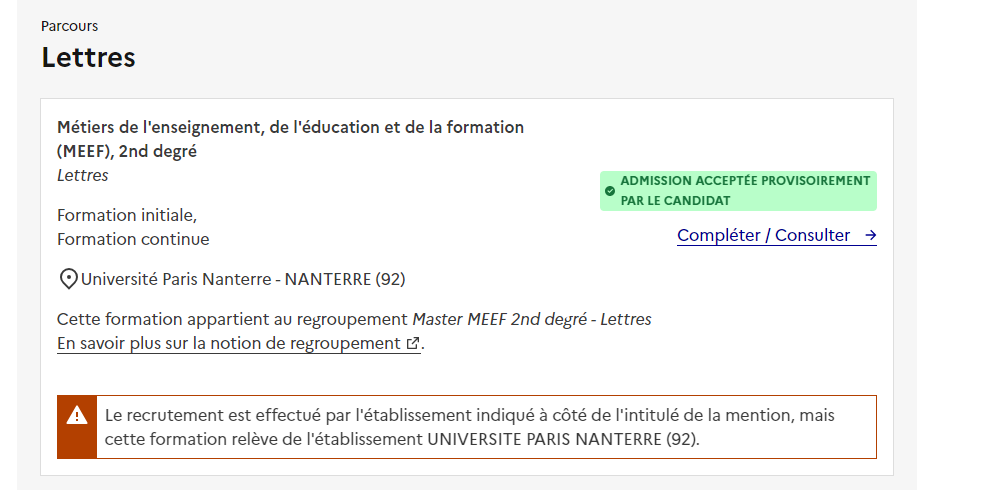998x490 pixels.
Task: Select the Lettres page heading
Action: pyautogui.click(x=88, y=57)
